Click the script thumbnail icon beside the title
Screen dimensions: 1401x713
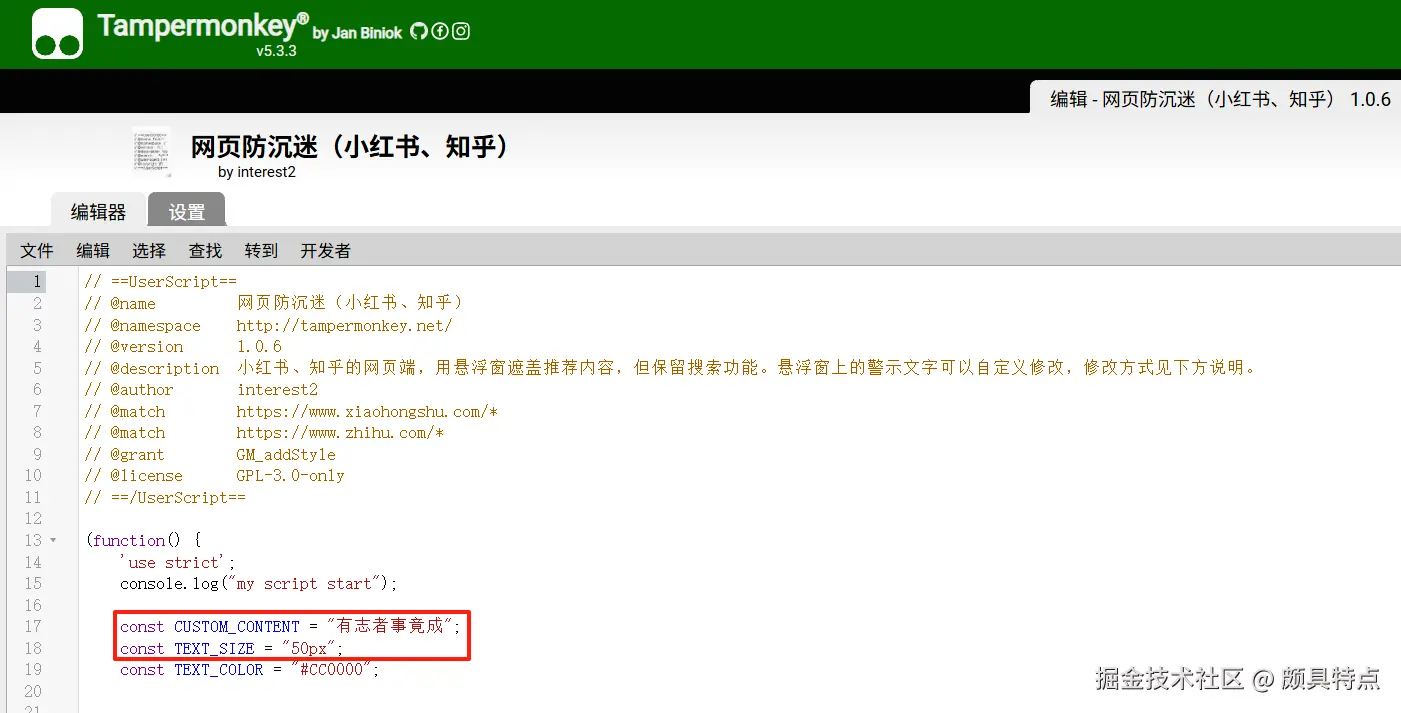coord(151,153)
